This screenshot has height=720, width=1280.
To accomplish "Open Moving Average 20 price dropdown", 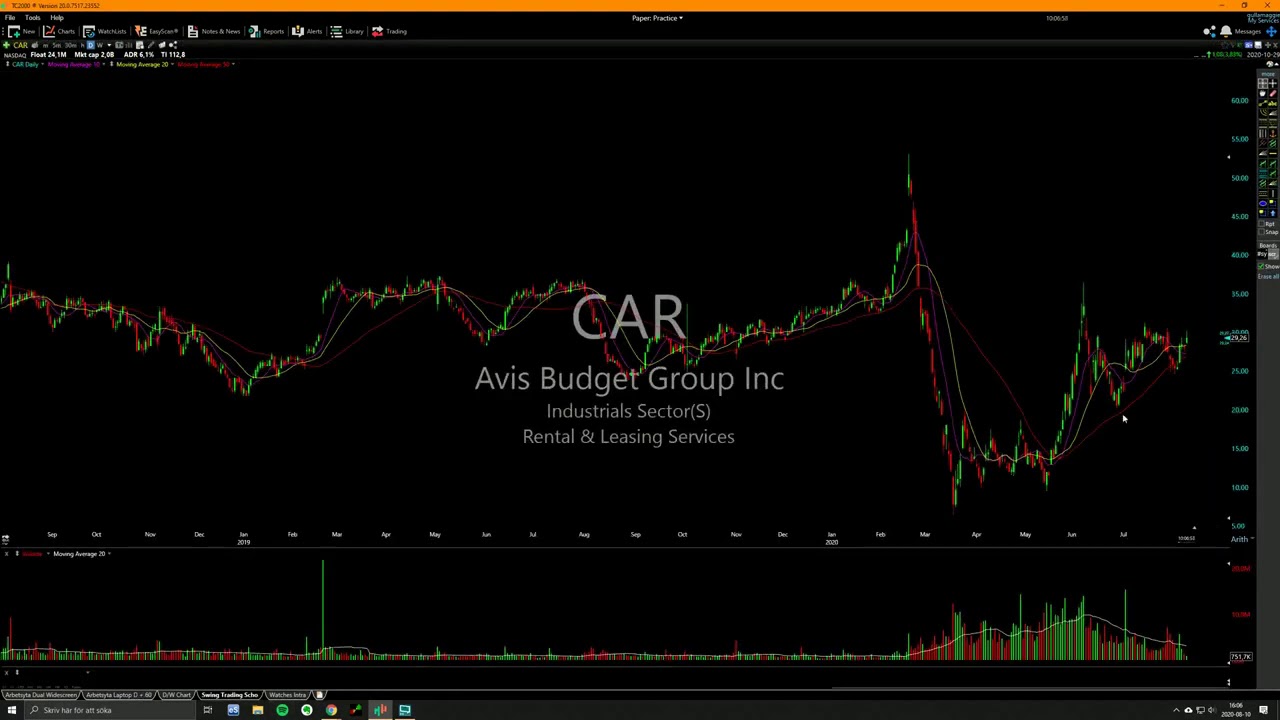I will [172, 65].
